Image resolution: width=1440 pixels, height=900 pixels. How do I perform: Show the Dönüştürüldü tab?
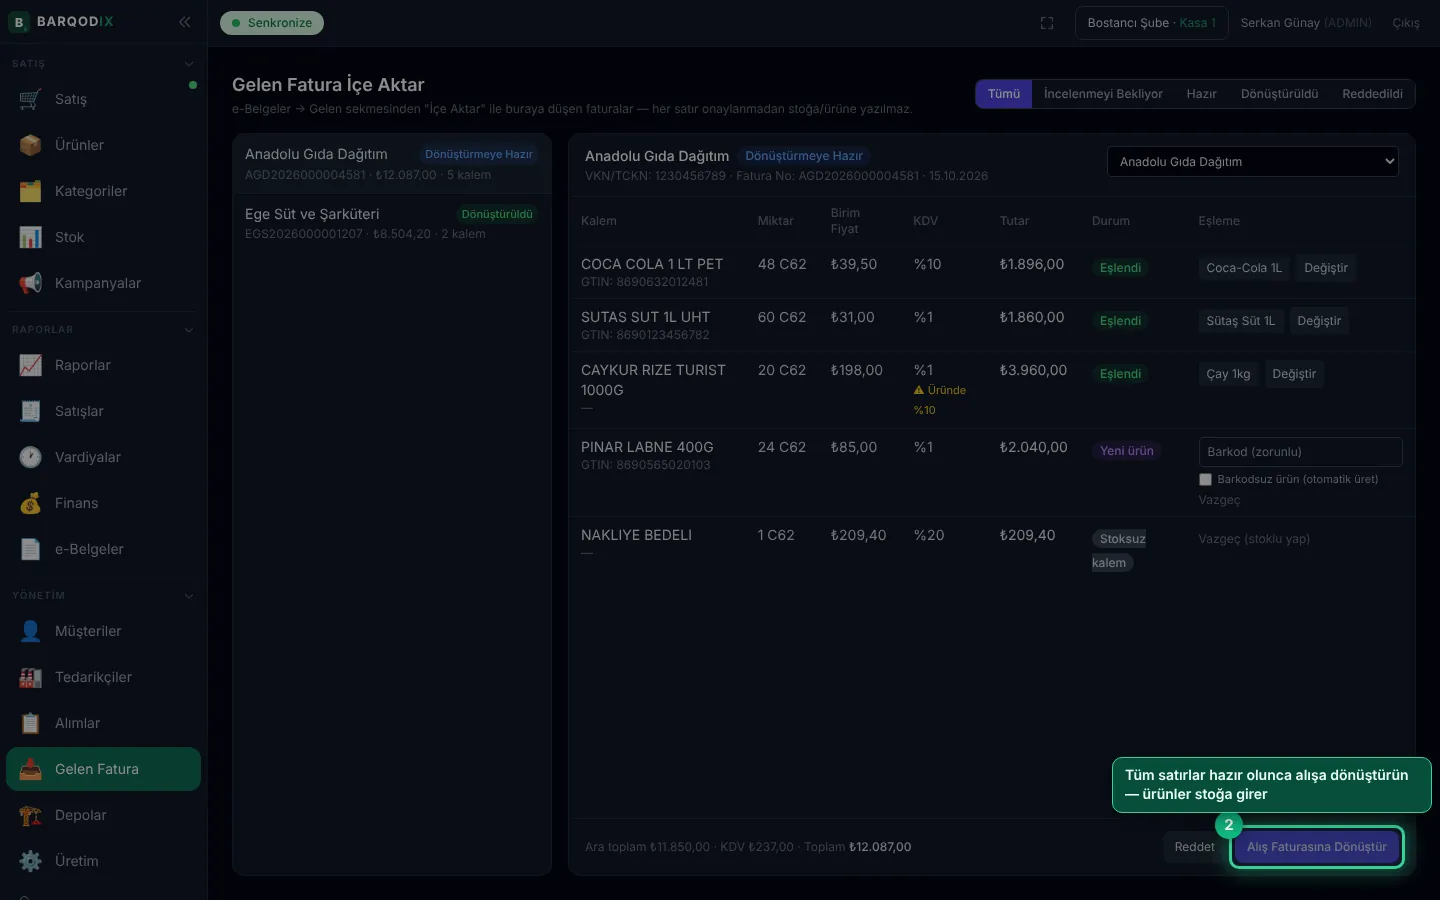(x=1280, y=94)
